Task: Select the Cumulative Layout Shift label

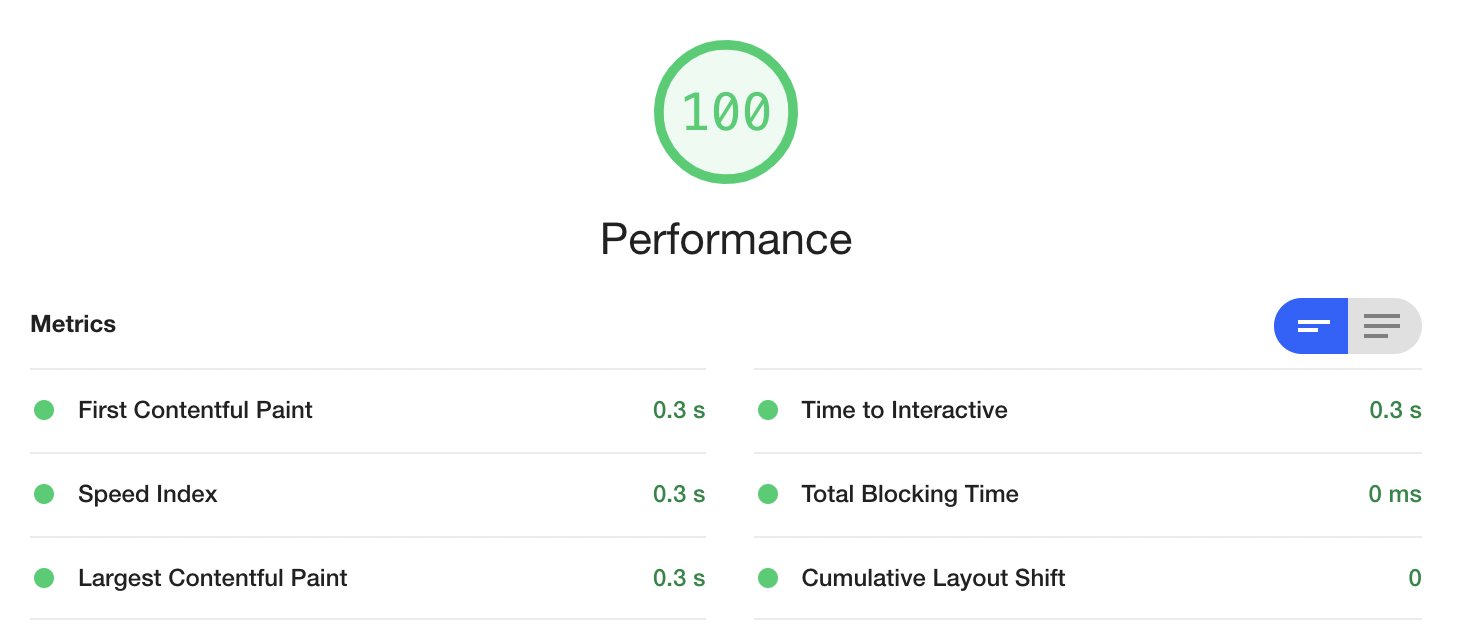Action: point(933,578)
